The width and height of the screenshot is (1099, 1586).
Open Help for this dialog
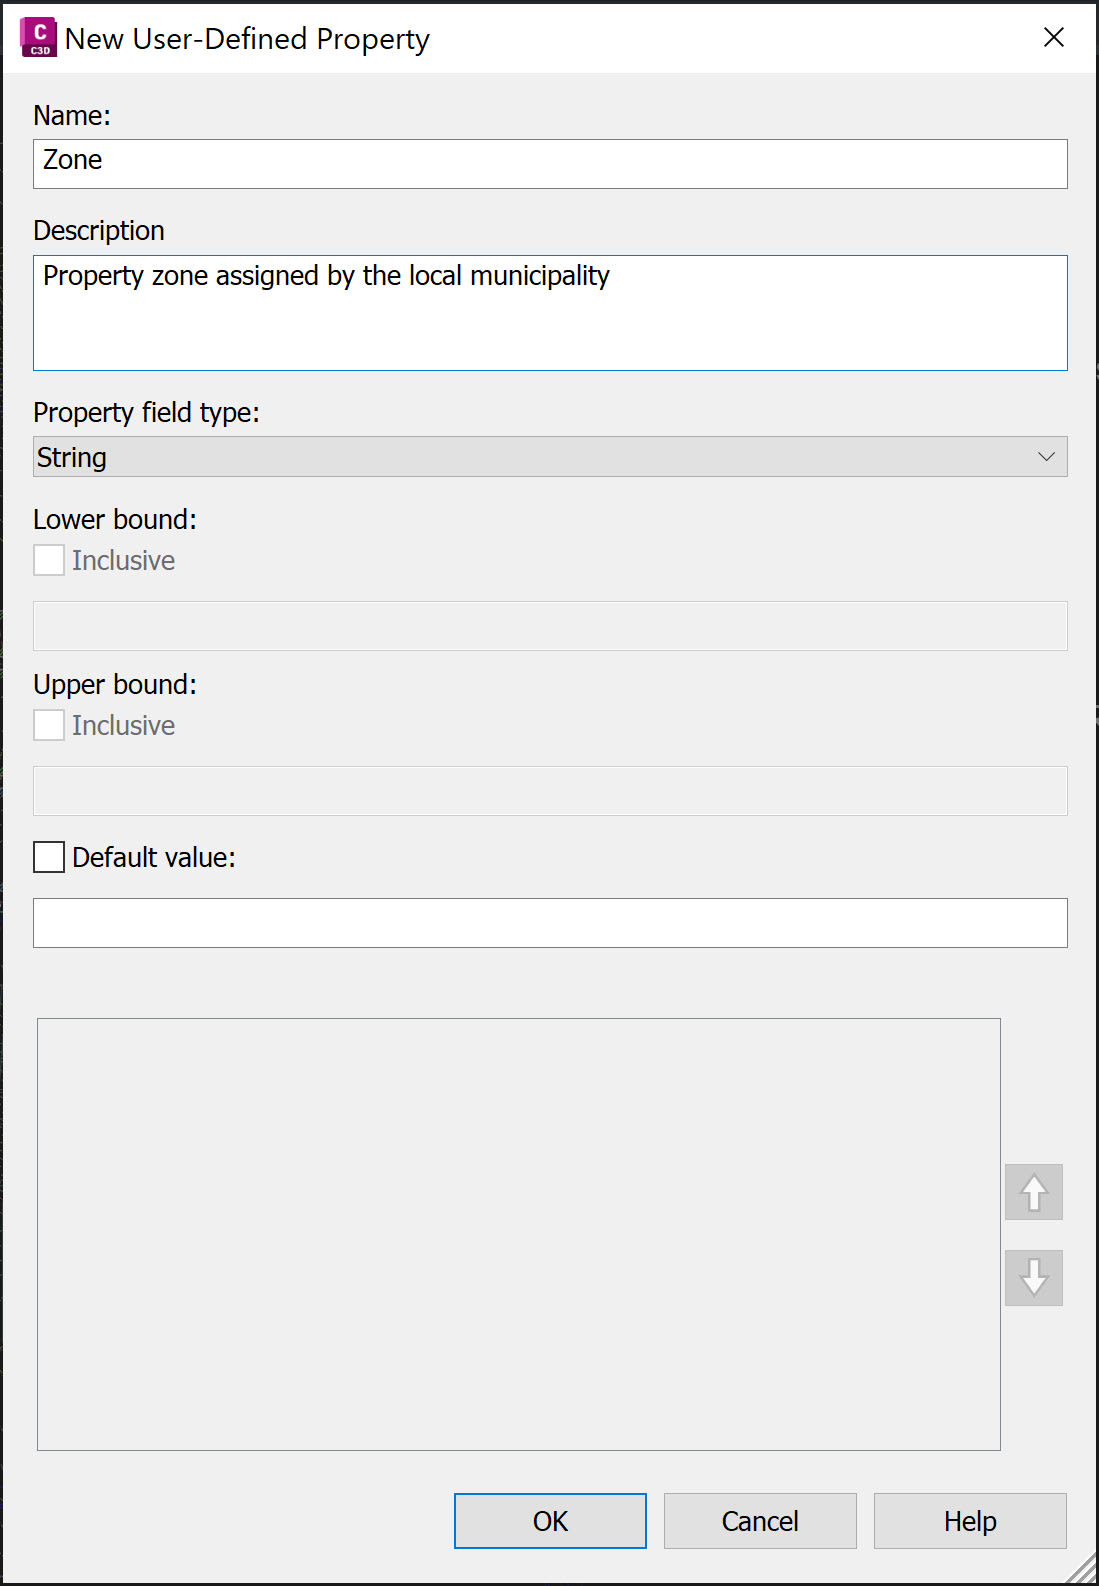pos(970,1521)
